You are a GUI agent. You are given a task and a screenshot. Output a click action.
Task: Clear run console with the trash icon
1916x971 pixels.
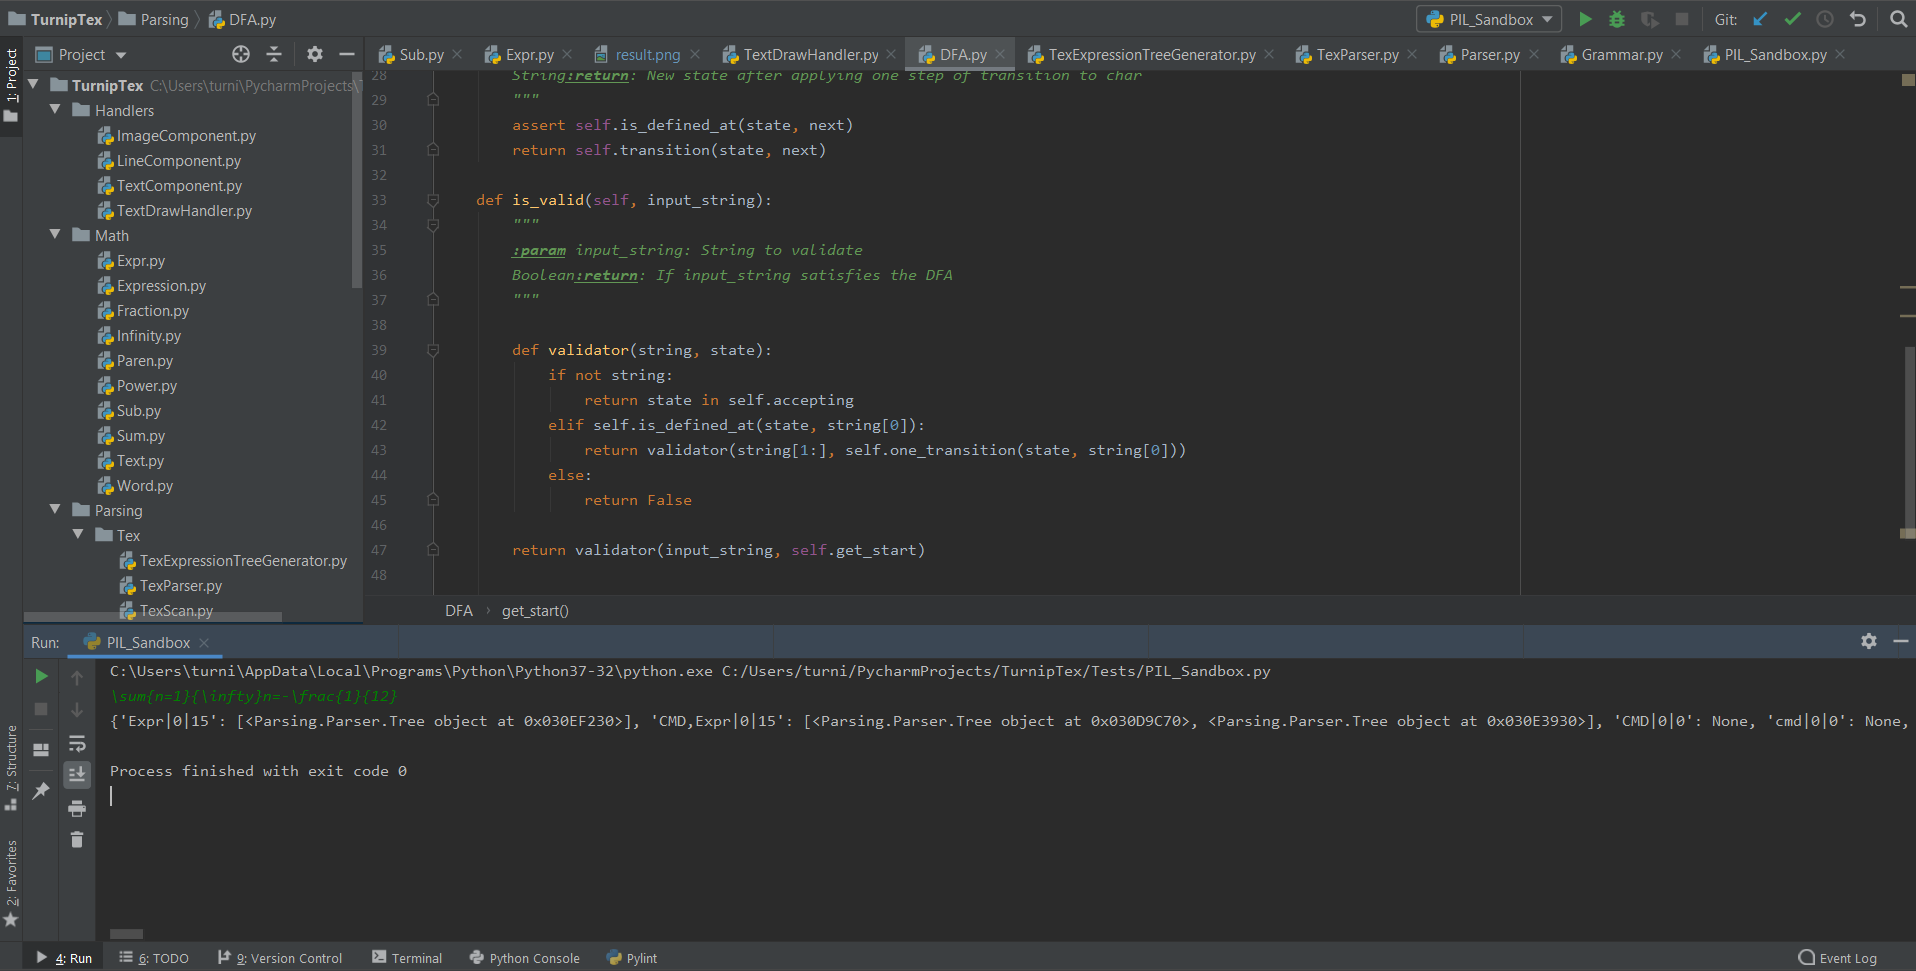coord(77,840)
